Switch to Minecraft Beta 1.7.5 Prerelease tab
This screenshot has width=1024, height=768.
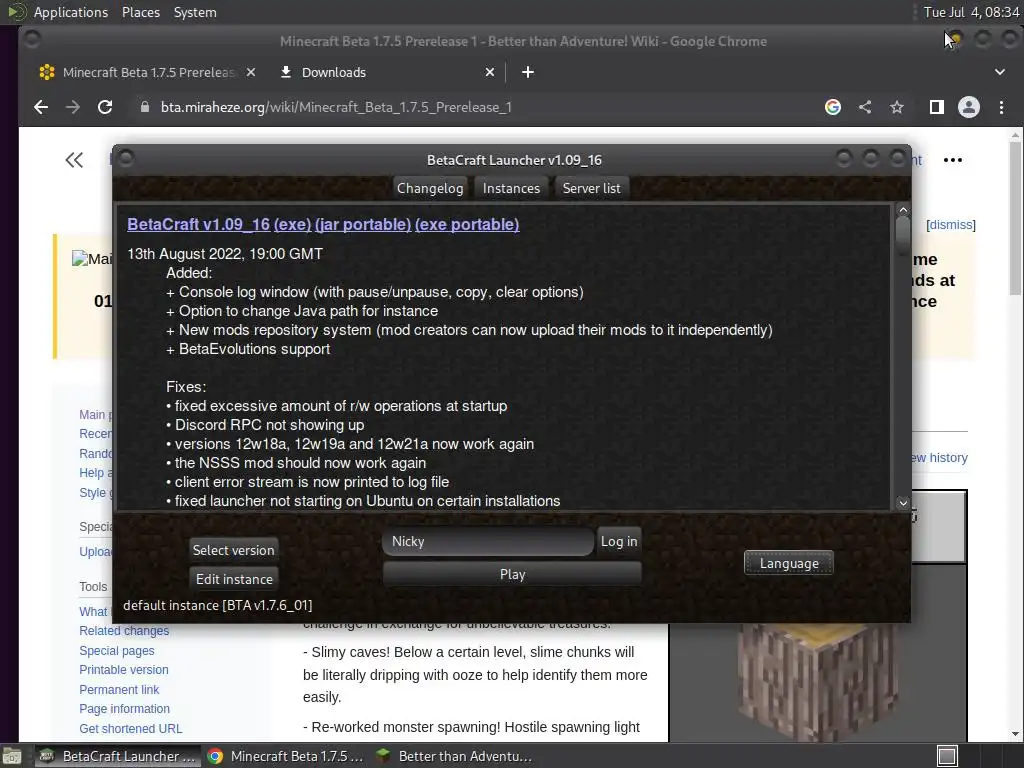point(148,72)
